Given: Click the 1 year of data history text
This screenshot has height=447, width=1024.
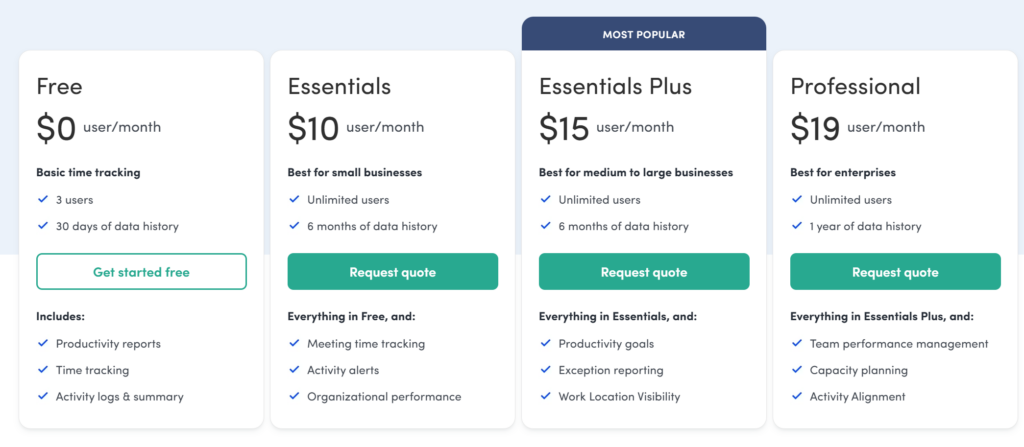Looking at the screenshot, I should pyautogui.click(x=865, y=227).
